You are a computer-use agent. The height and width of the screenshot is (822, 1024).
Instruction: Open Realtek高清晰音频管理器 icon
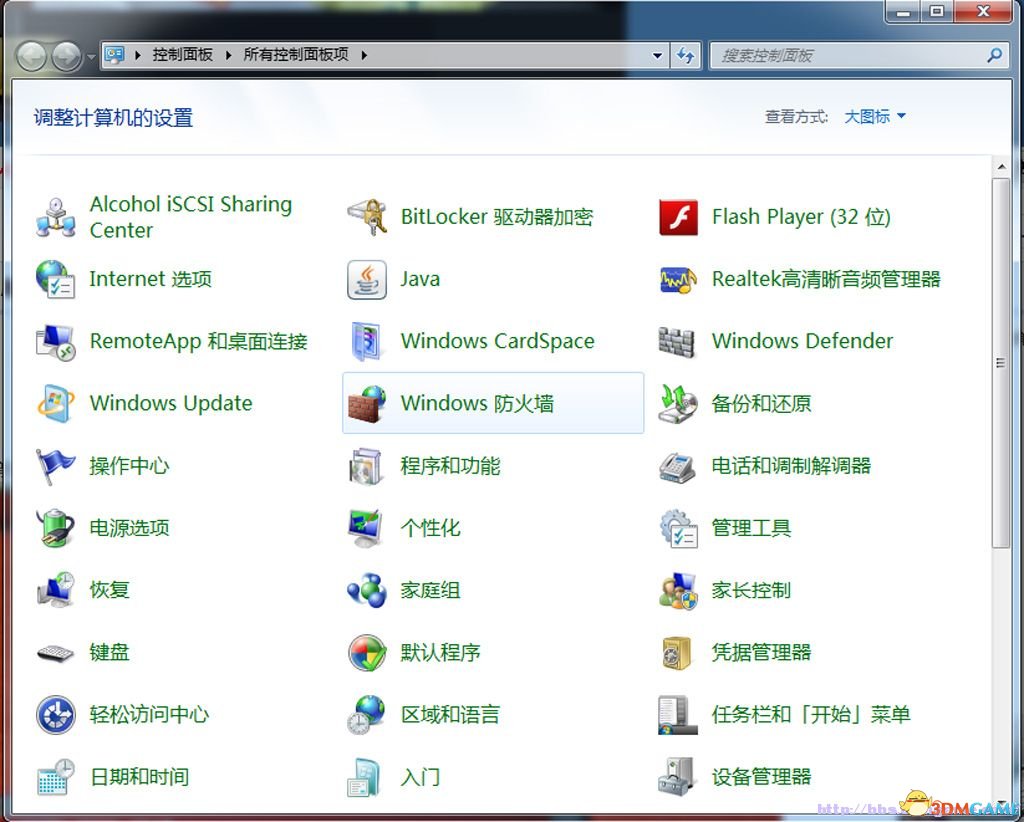(x=678, y=279)
